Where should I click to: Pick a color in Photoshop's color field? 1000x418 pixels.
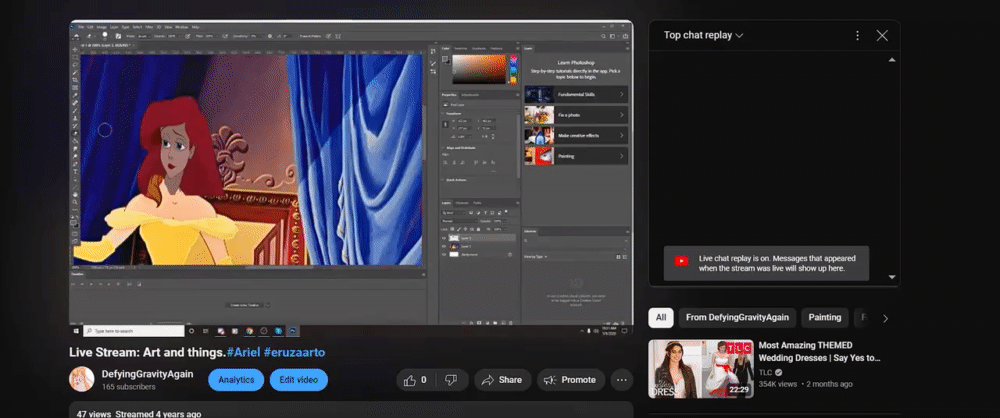479,69
